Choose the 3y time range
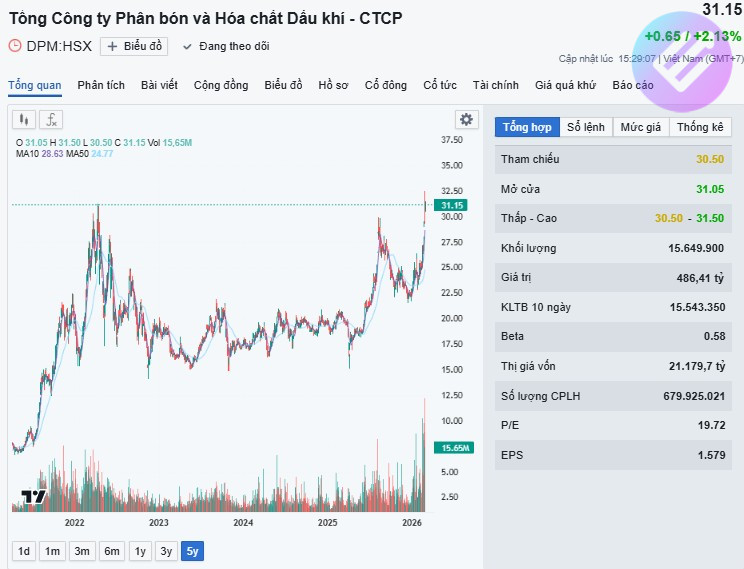This screenshot has height=569, width=744. pos(166,551)
